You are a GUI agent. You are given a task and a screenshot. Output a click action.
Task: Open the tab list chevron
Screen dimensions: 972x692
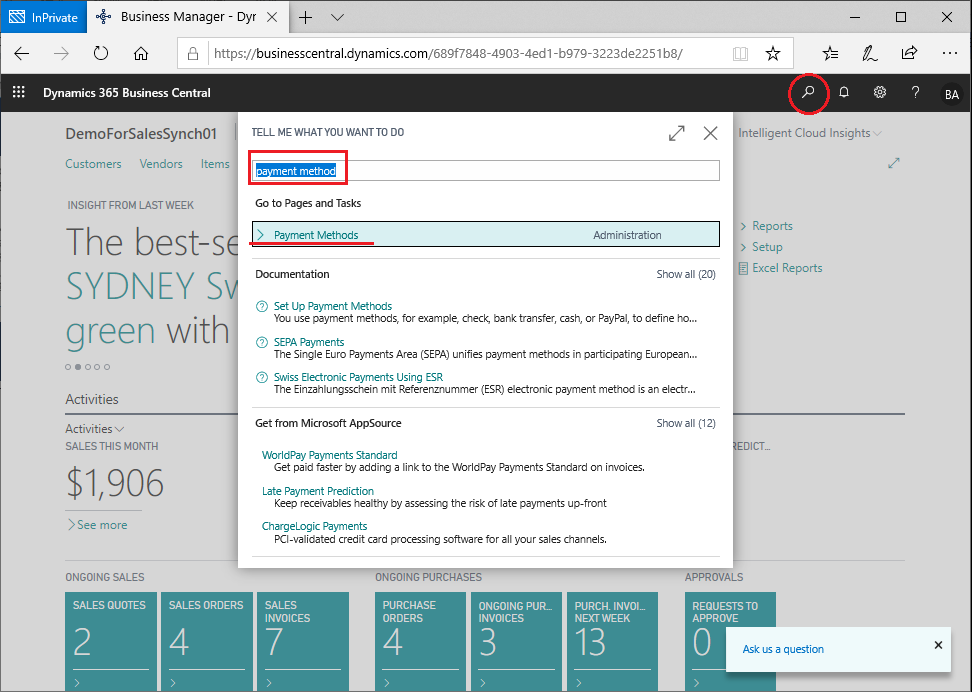337,17
